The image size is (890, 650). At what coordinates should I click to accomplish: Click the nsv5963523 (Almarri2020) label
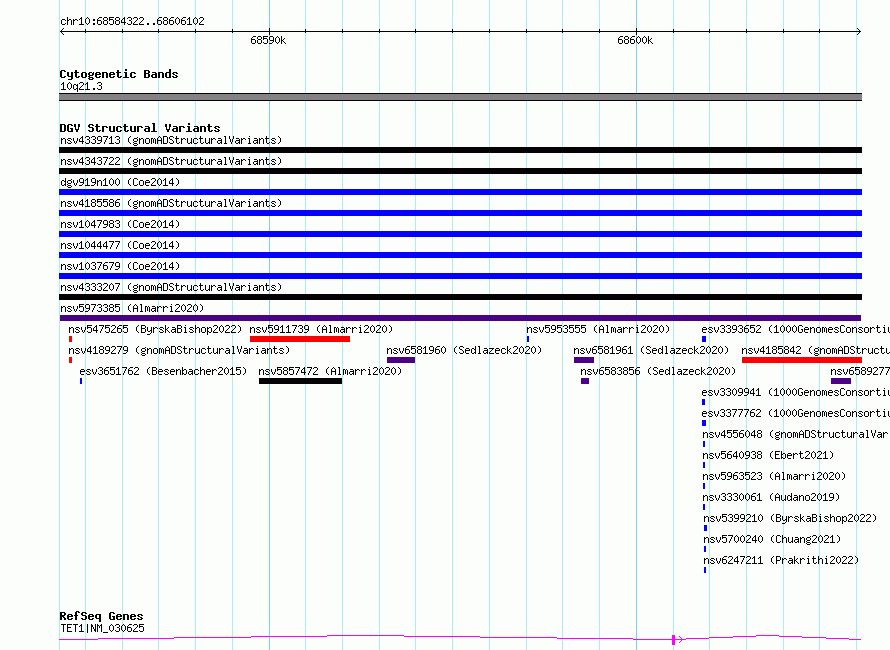tap(774, 476)
